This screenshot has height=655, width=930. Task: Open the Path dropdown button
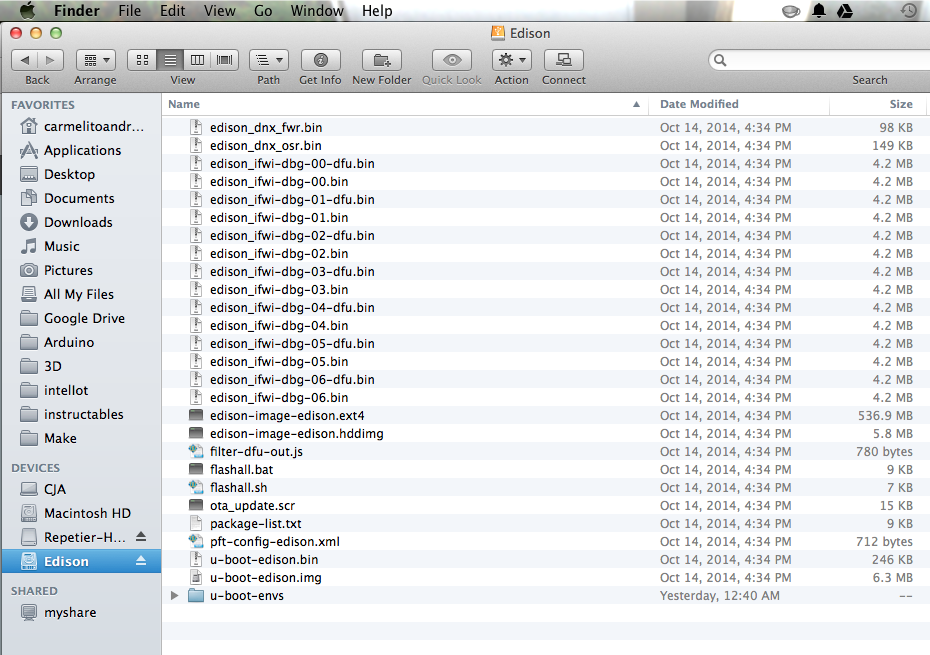(269, 60)
